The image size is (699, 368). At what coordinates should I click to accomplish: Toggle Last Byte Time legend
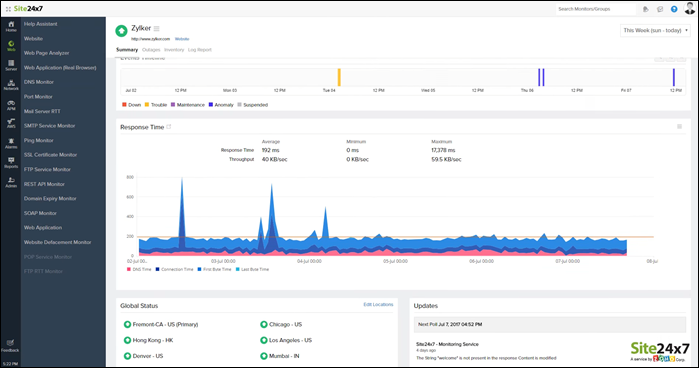click(x=252, y=269)
